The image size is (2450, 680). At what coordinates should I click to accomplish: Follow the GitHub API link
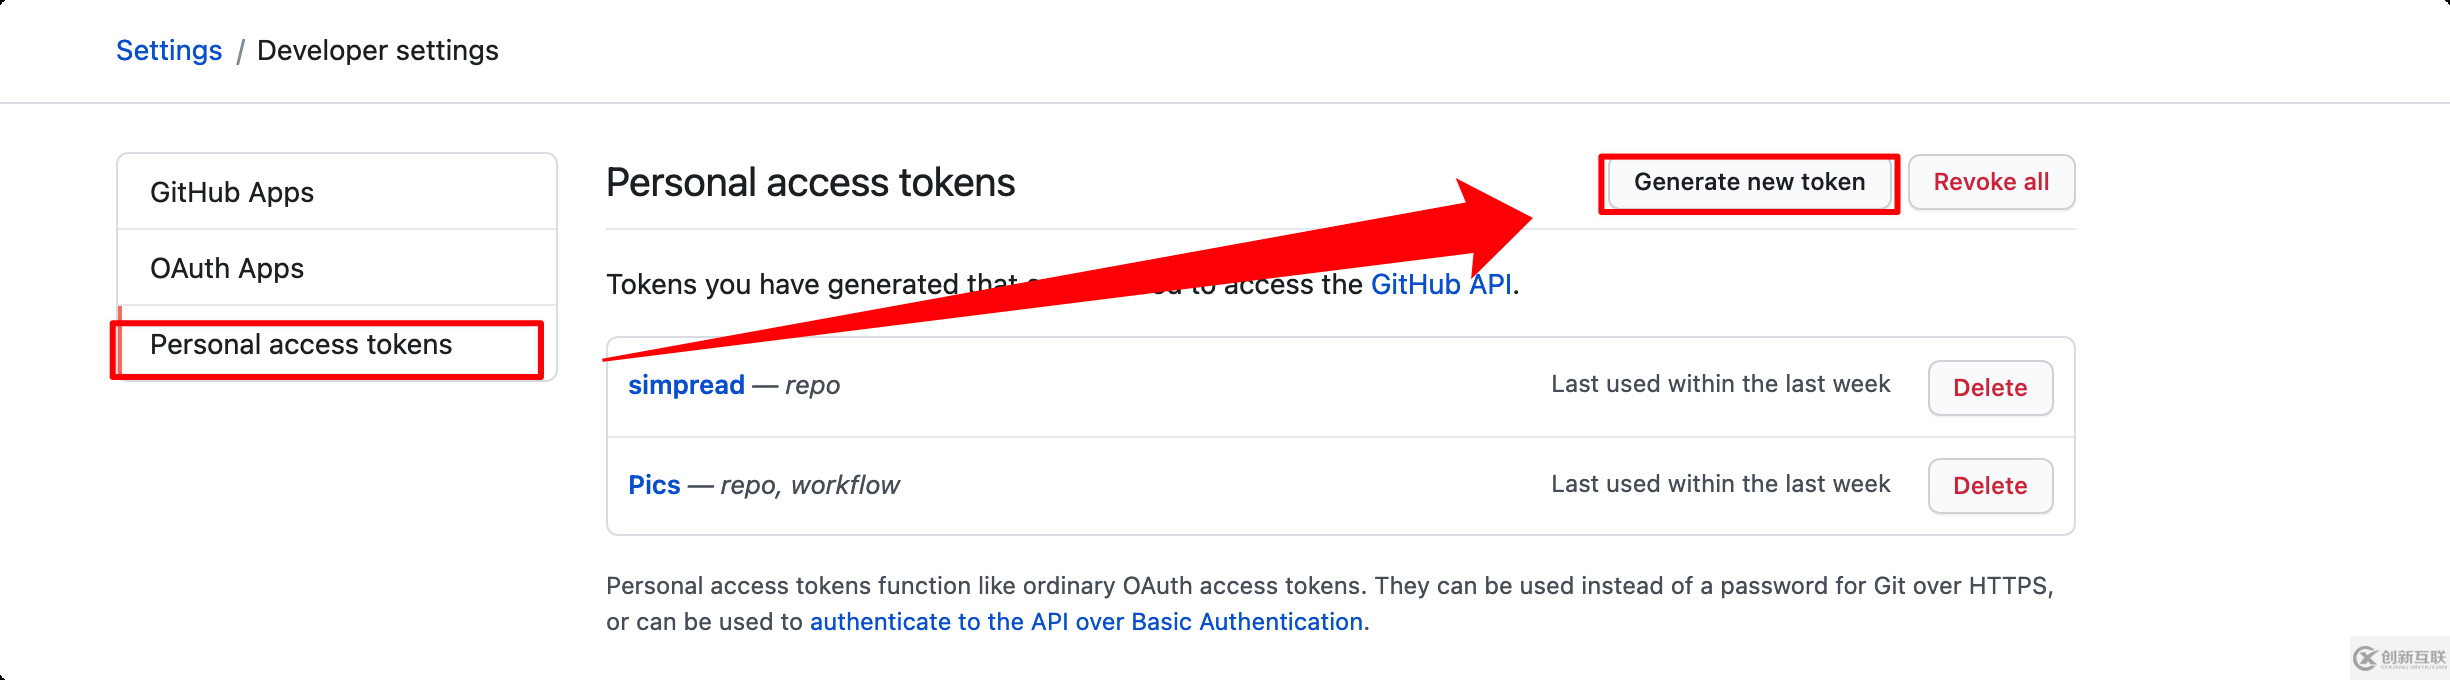click(1441, 284)
